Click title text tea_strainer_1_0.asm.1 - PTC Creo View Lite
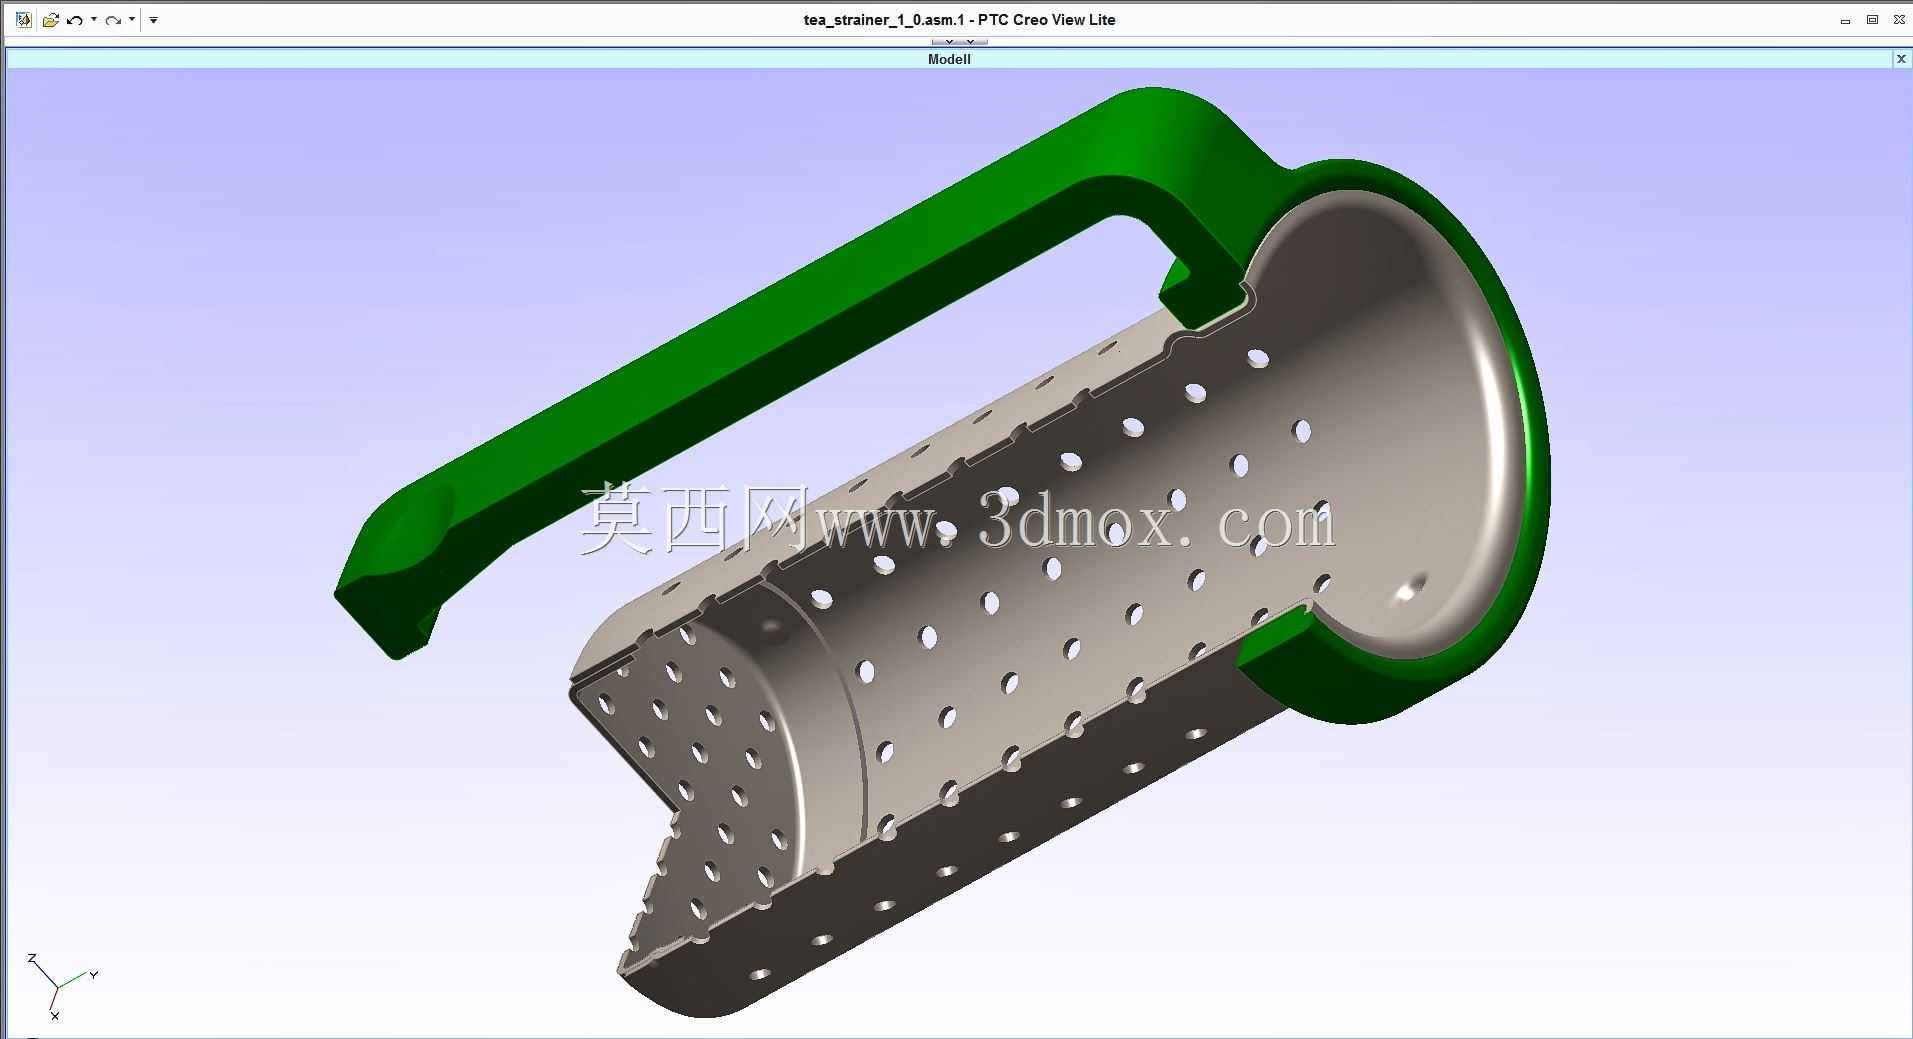Screen dimensions: 1913x1039 (x=959, y=20)
